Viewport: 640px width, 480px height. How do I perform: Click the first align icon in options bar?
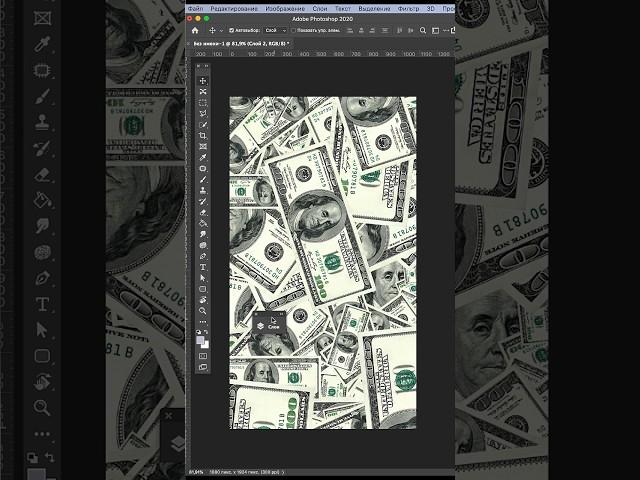point(350,31)
